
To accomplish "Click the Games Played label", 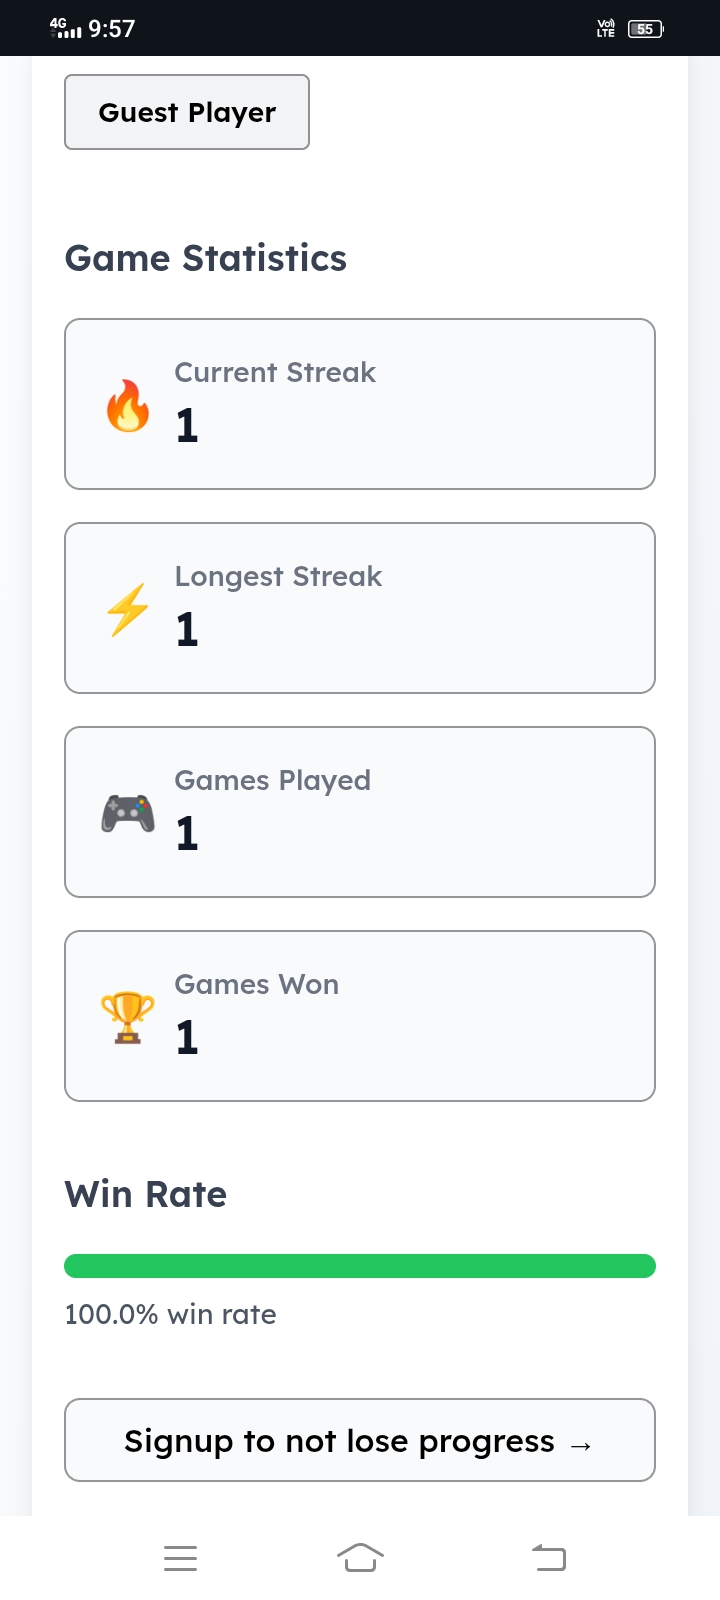I will tap(272, 781).
